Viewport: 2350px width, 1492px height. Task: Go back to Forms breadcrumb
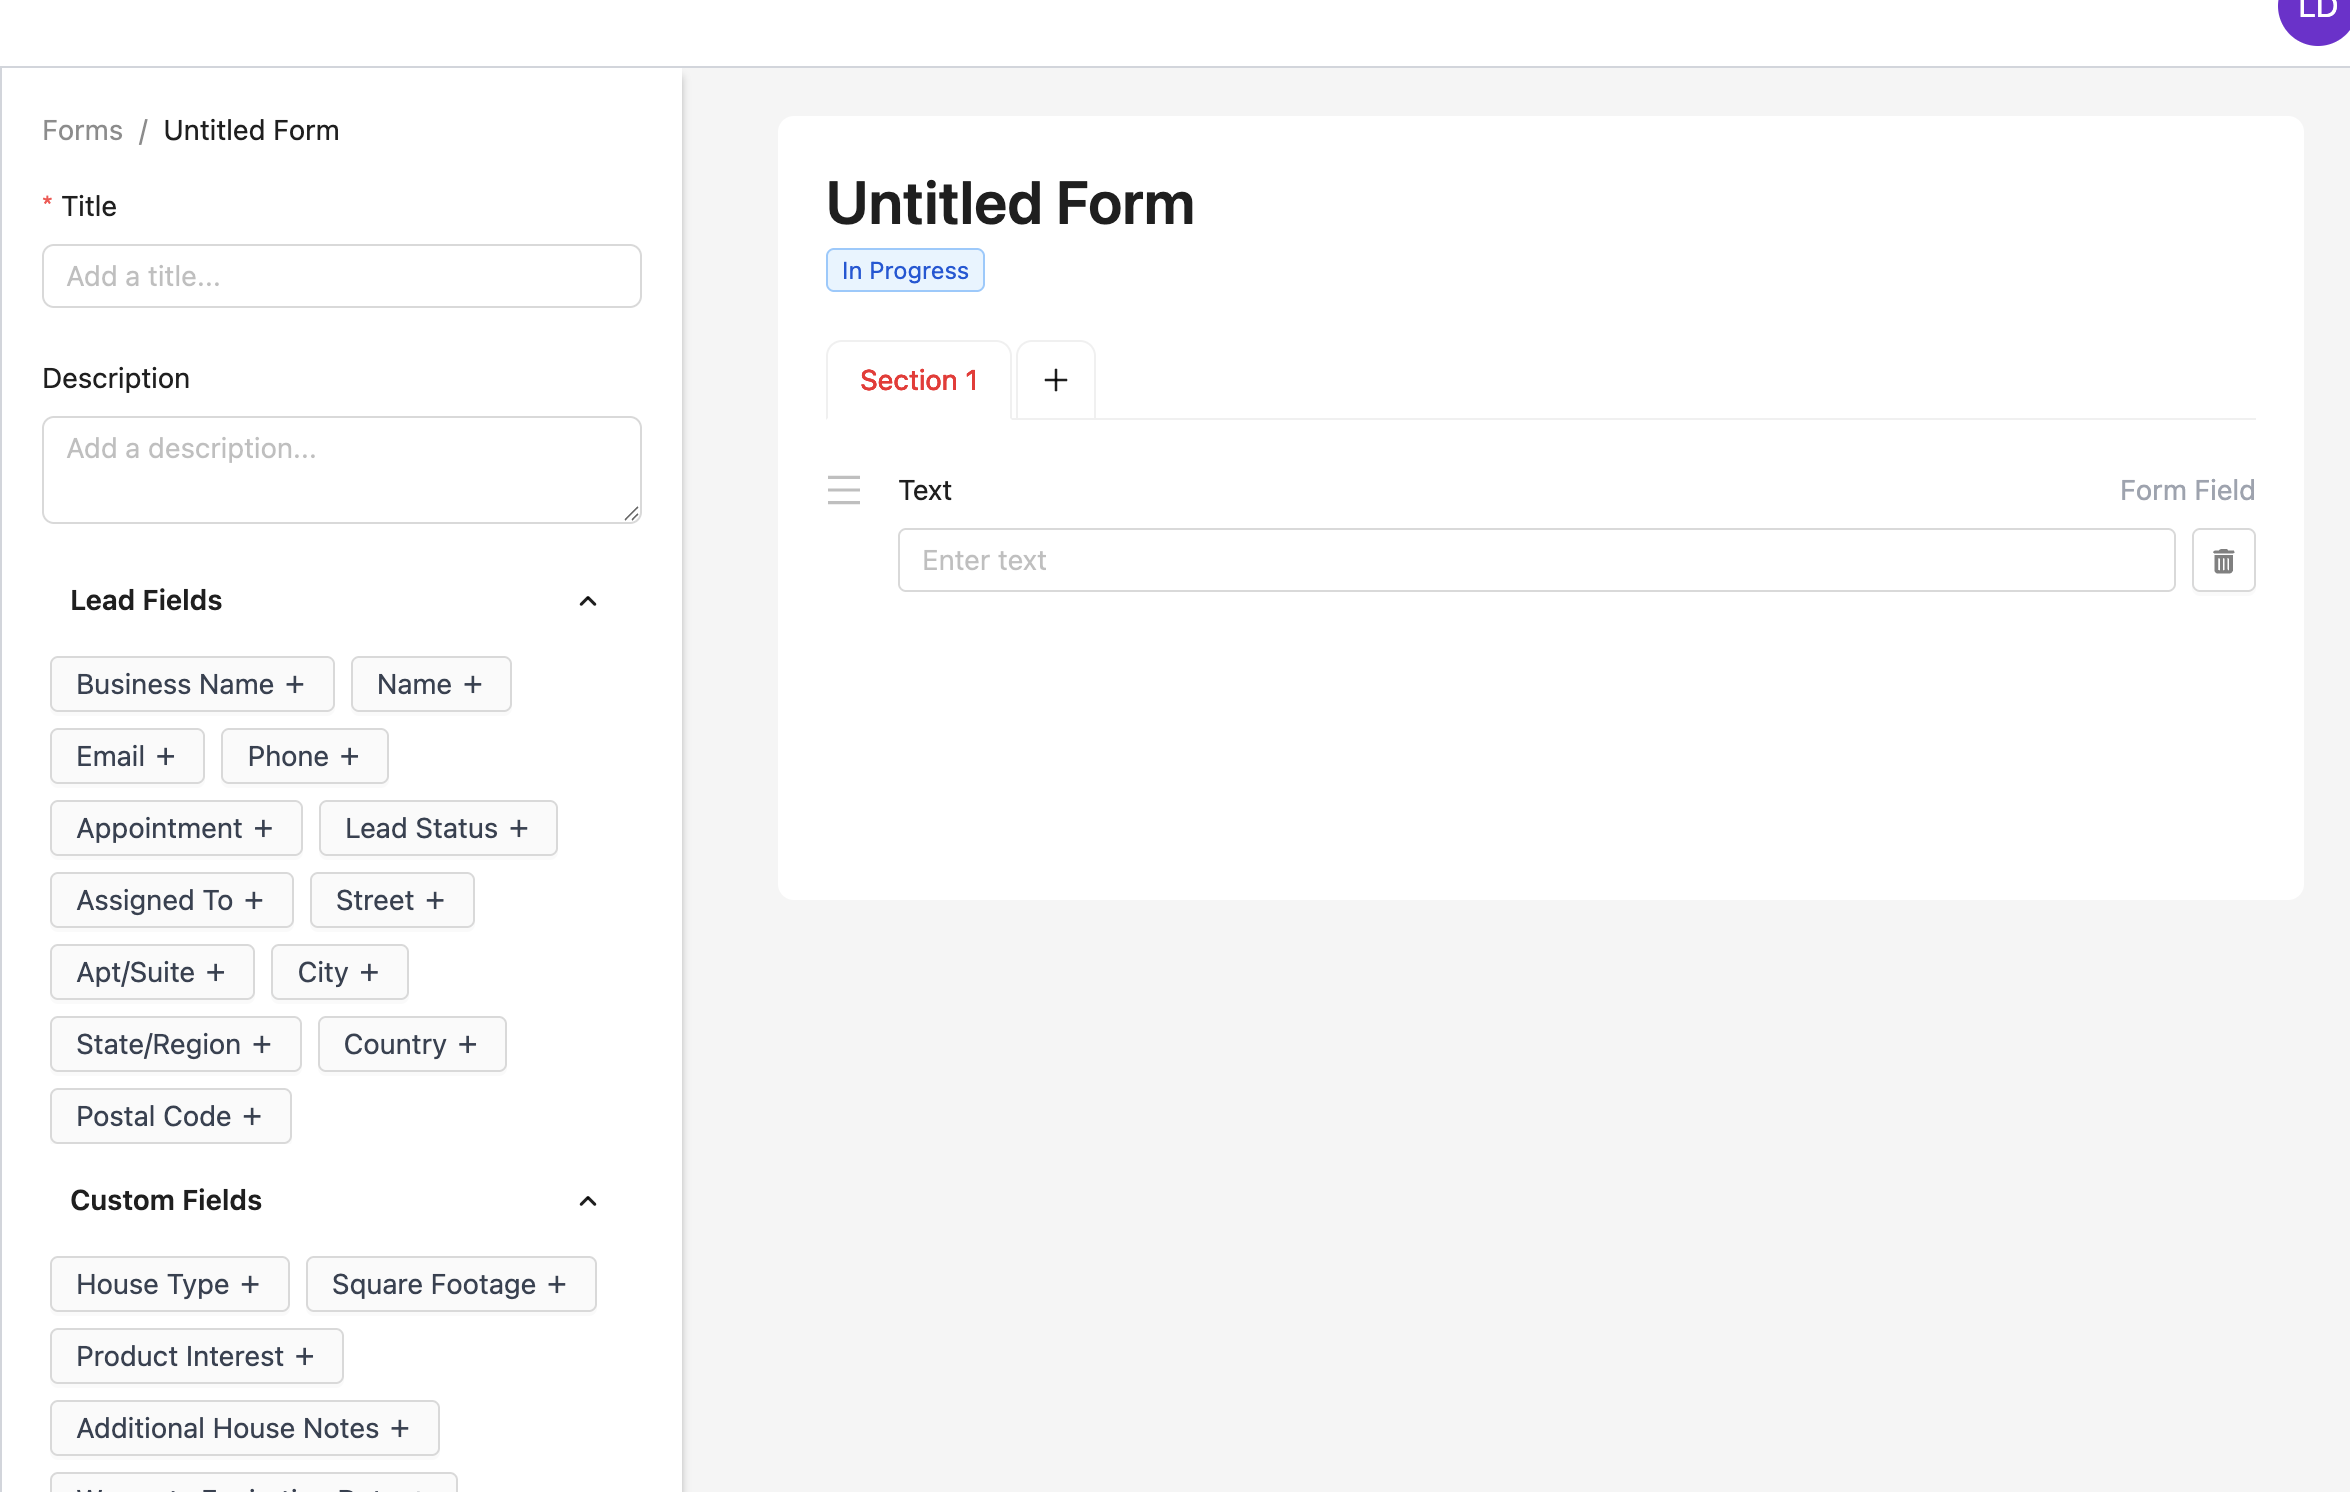pyautogui.click(x=82, y=130)
